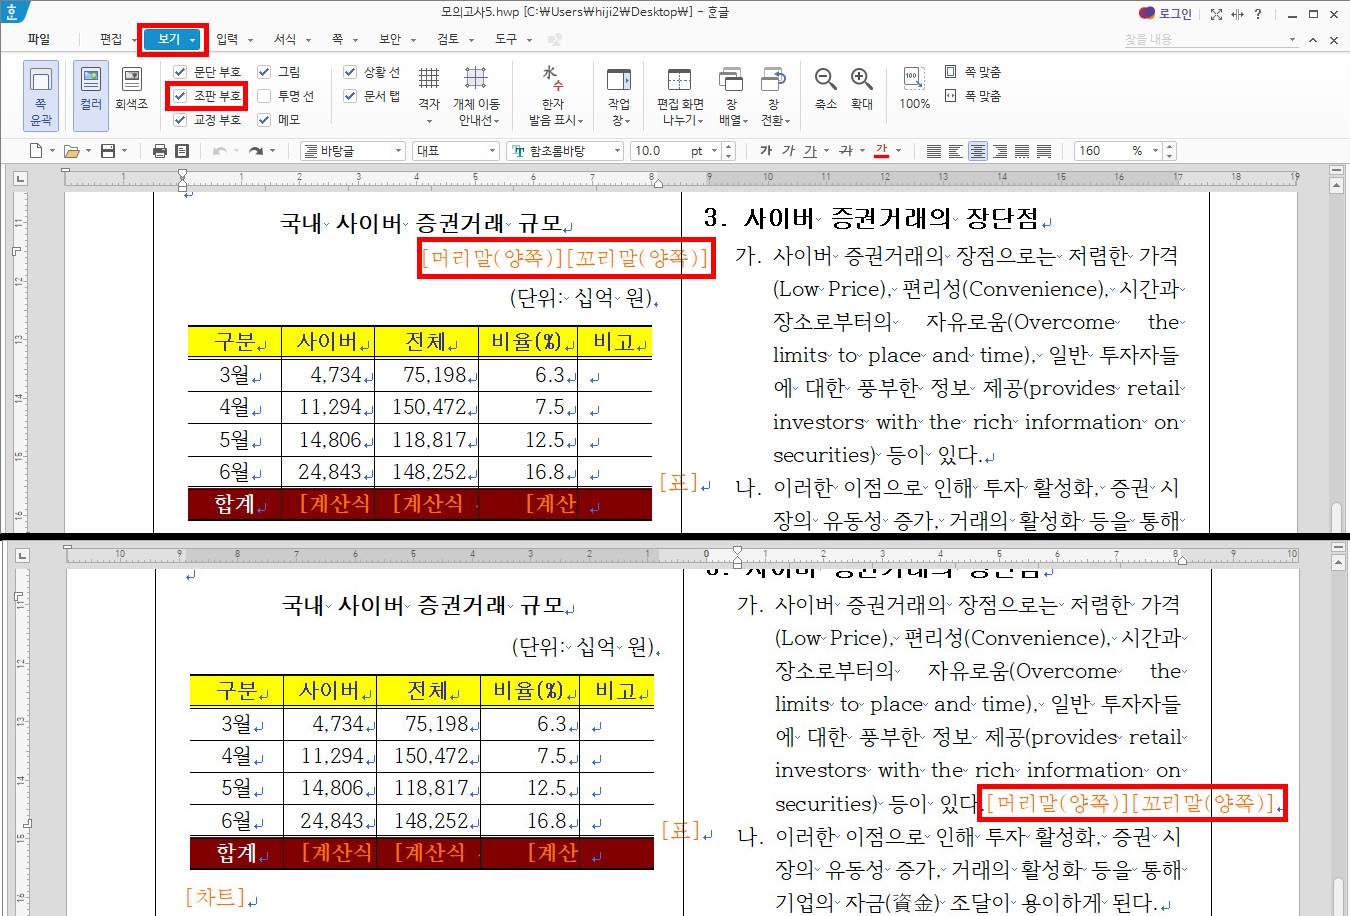
Task: Expand the save icon dropdown arrow
Action: click(x=124, y=151)
